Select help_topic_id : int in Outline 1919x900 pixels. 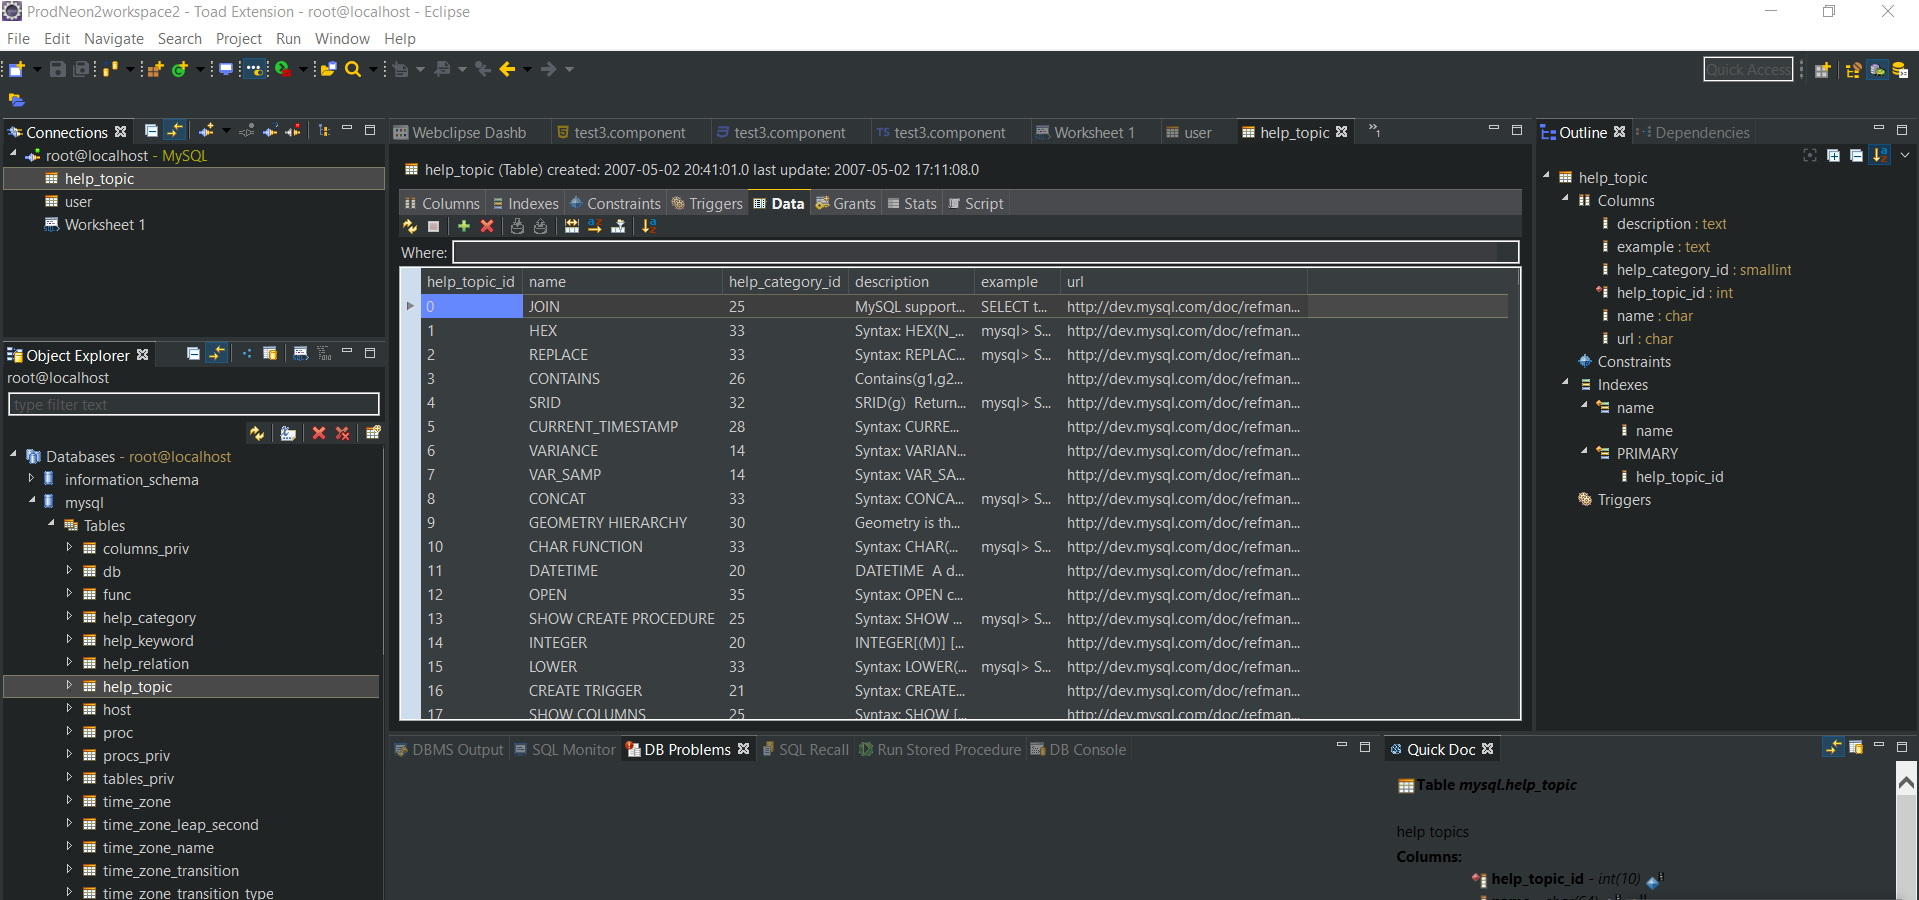[1675, 293]
